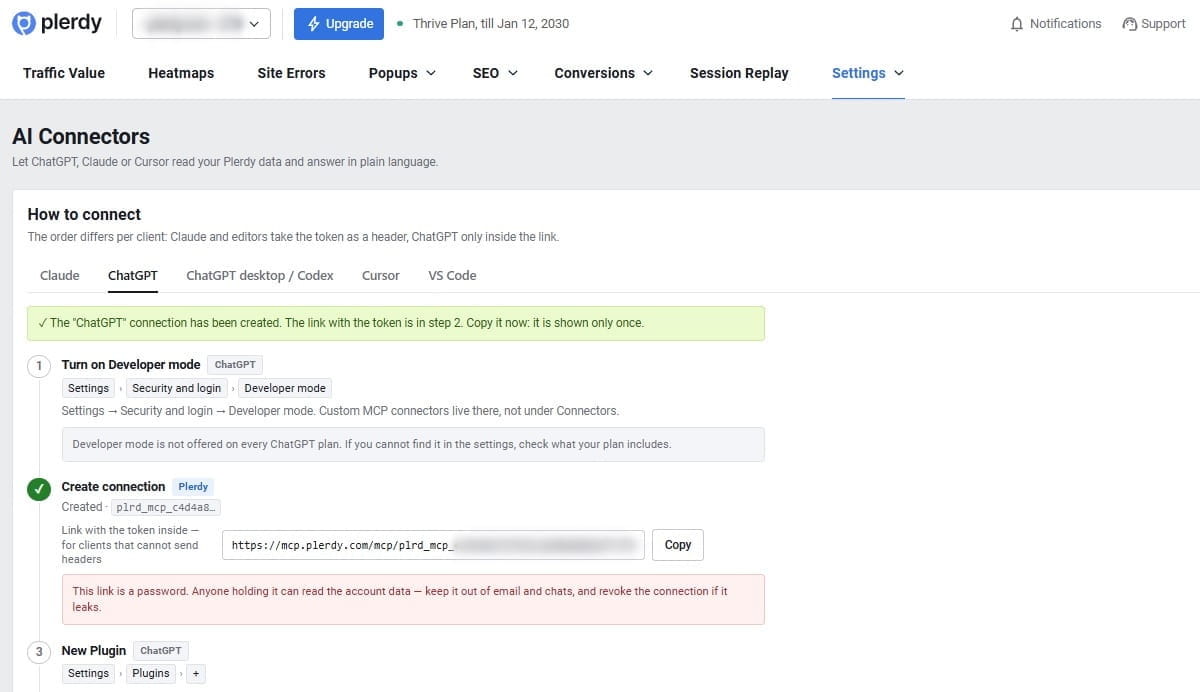Viewport: 1200px width, 692px height.
Task: Open Session Replay
Action: tap(739, 73)
